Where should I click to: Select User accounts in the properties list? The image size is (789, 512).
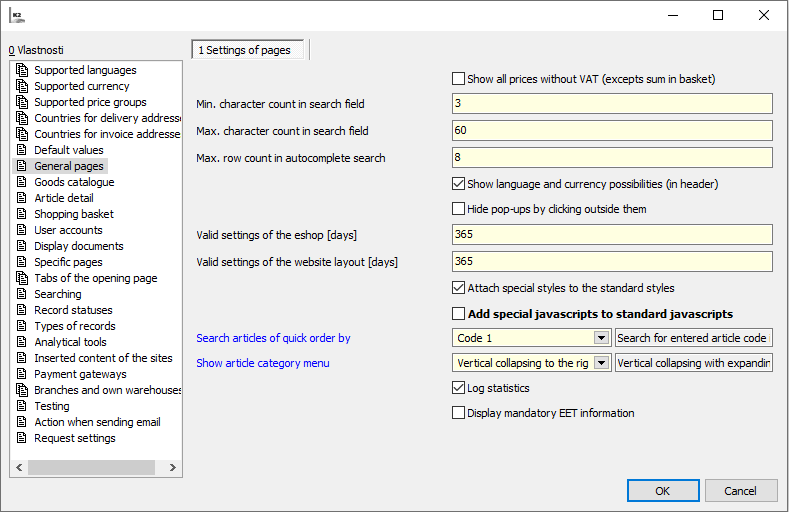click(x=68, y=230)
